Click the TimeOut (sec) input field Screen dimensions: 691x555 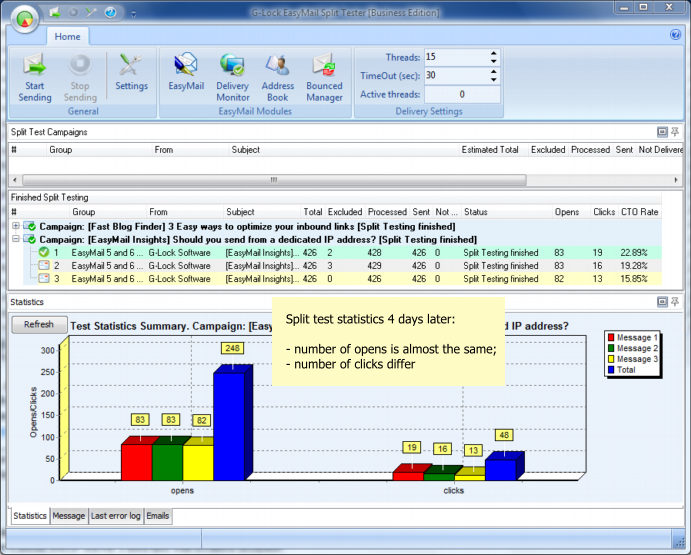tap(457, 75)
